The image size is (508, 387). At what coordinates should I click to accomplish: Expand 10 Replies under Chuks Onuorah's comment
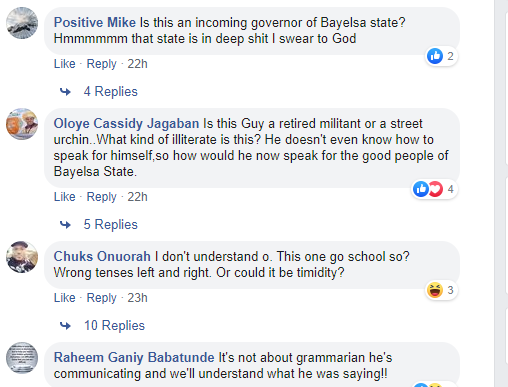point(114,325)
